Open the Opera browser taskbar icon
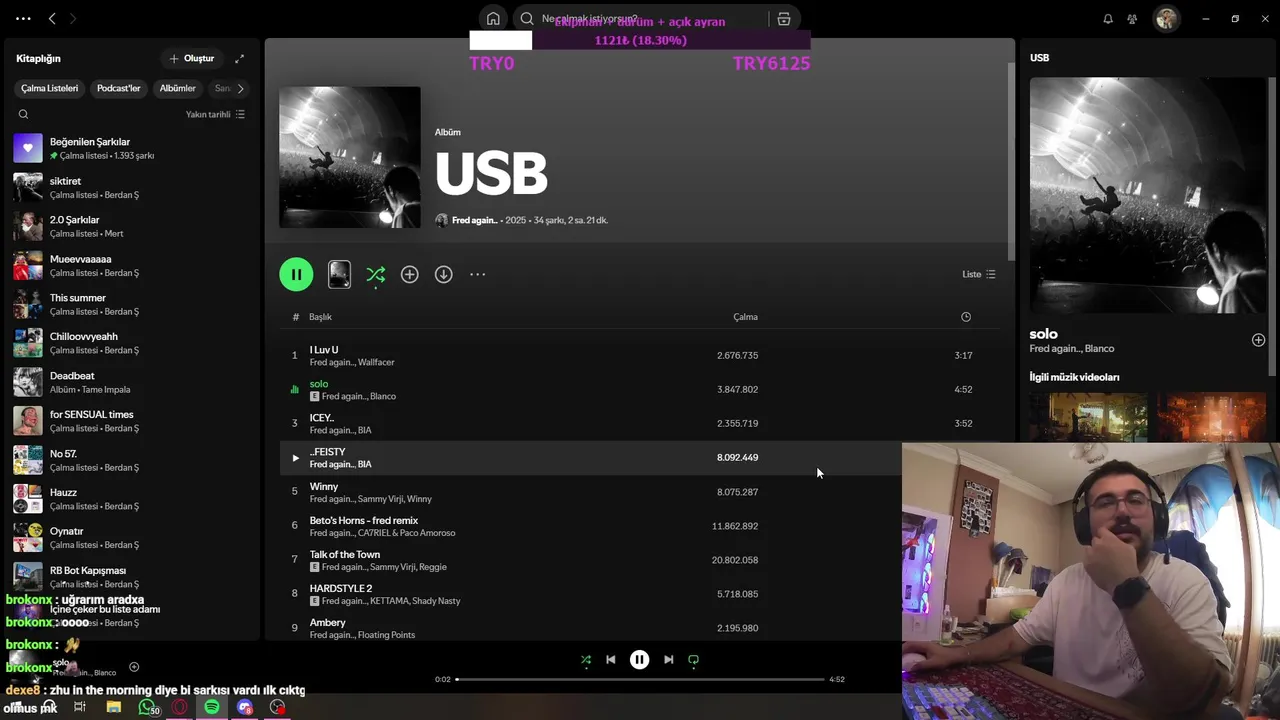The image size is (1280, 720). click(180, 707)
